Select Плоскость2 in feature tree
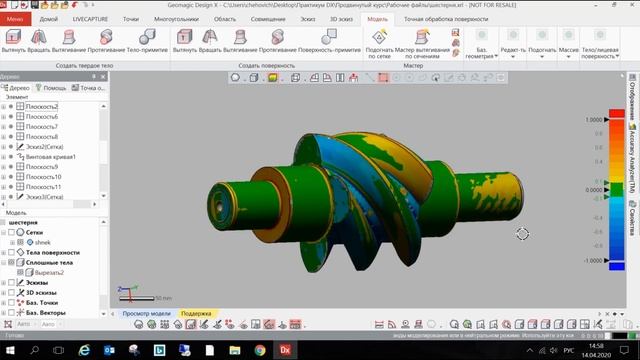The image size is (640, 360). [42, 107]
